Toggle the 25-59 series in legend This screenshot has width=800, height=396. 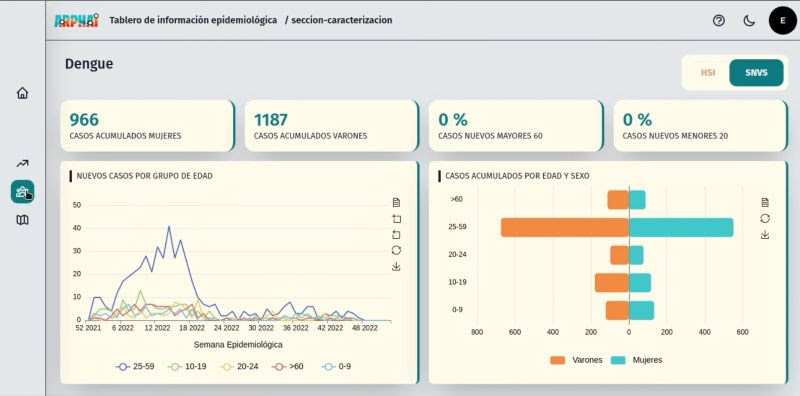(x=135, y=366)
